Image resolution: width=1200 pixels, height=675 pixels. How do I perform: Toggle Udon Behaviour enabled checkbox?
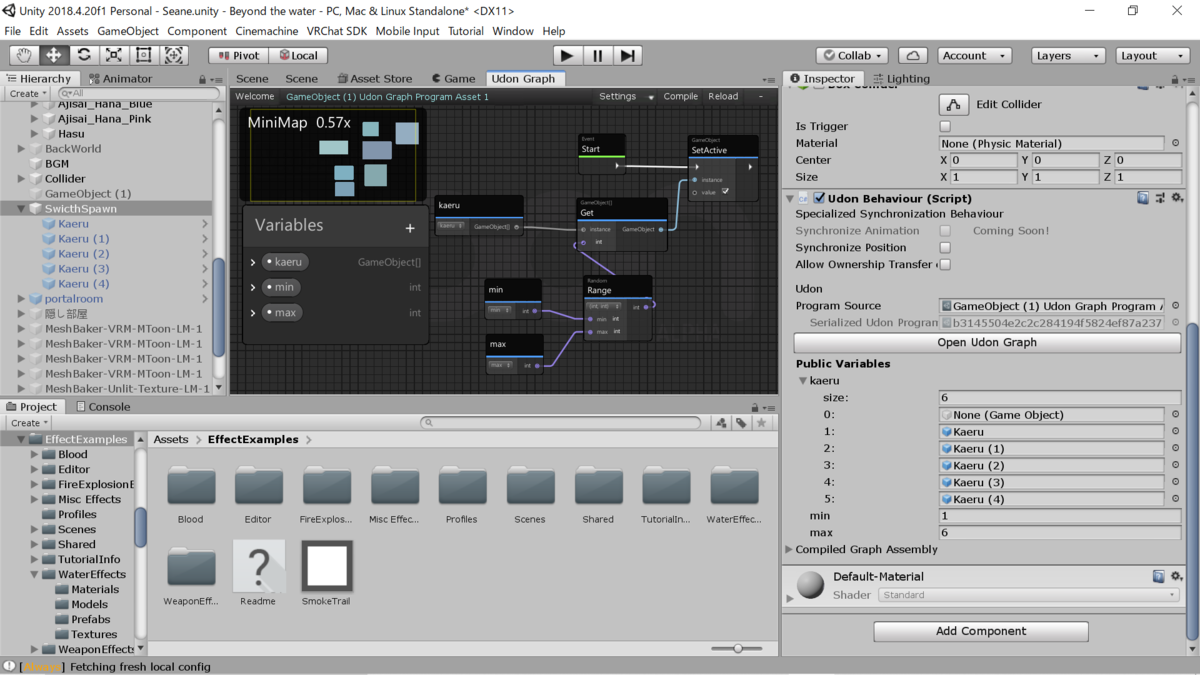[820, 198]
